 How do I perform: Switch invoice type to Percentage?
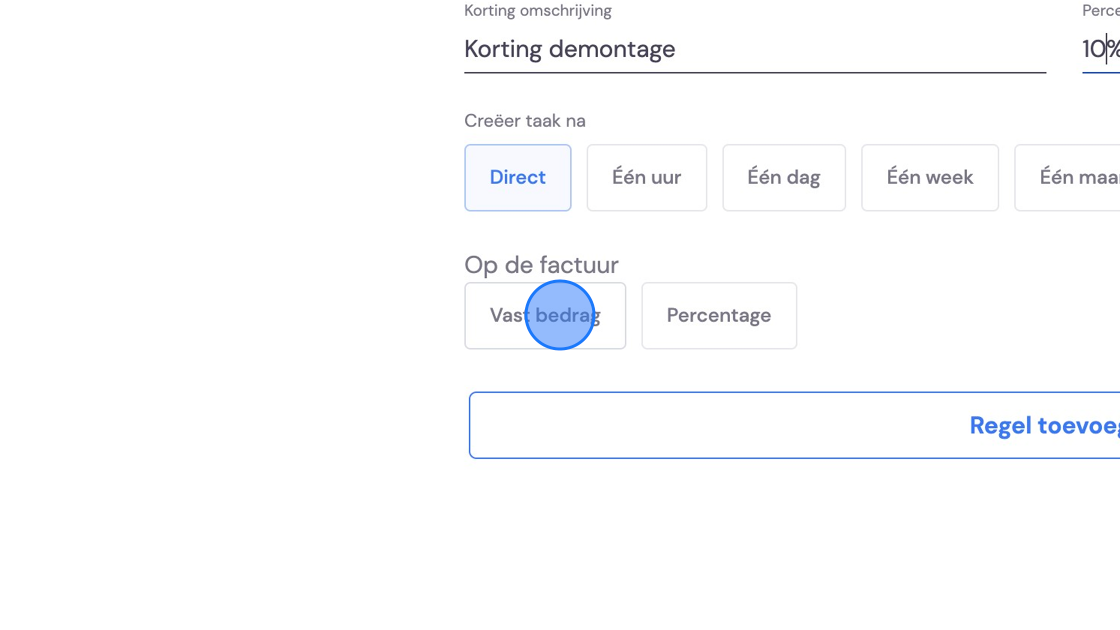pyautogui.click(x=719, y=315)
